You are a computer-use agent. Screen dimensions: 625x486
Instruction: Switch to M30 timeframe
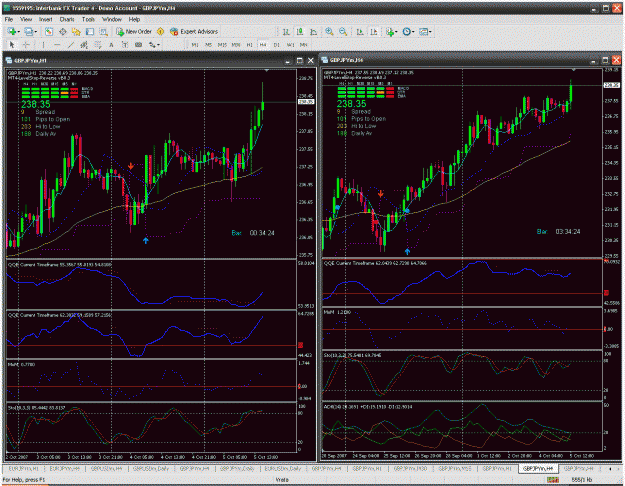pyautogui.click(x=236, y=45)
